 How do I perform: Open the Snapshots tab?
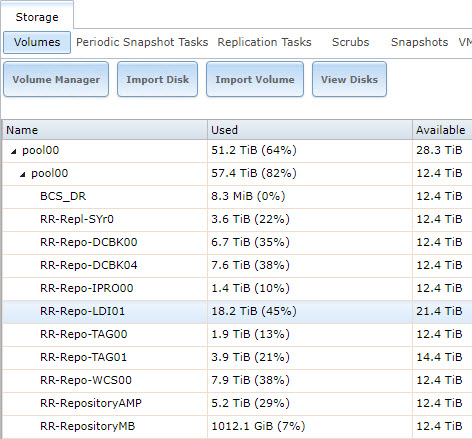419,42
